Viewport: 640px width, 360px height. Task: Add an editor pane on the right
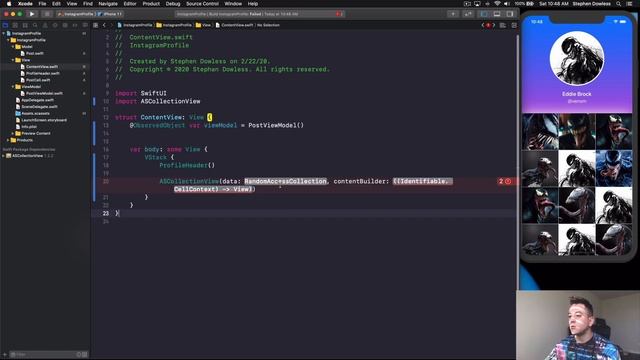tap(514, 25)
